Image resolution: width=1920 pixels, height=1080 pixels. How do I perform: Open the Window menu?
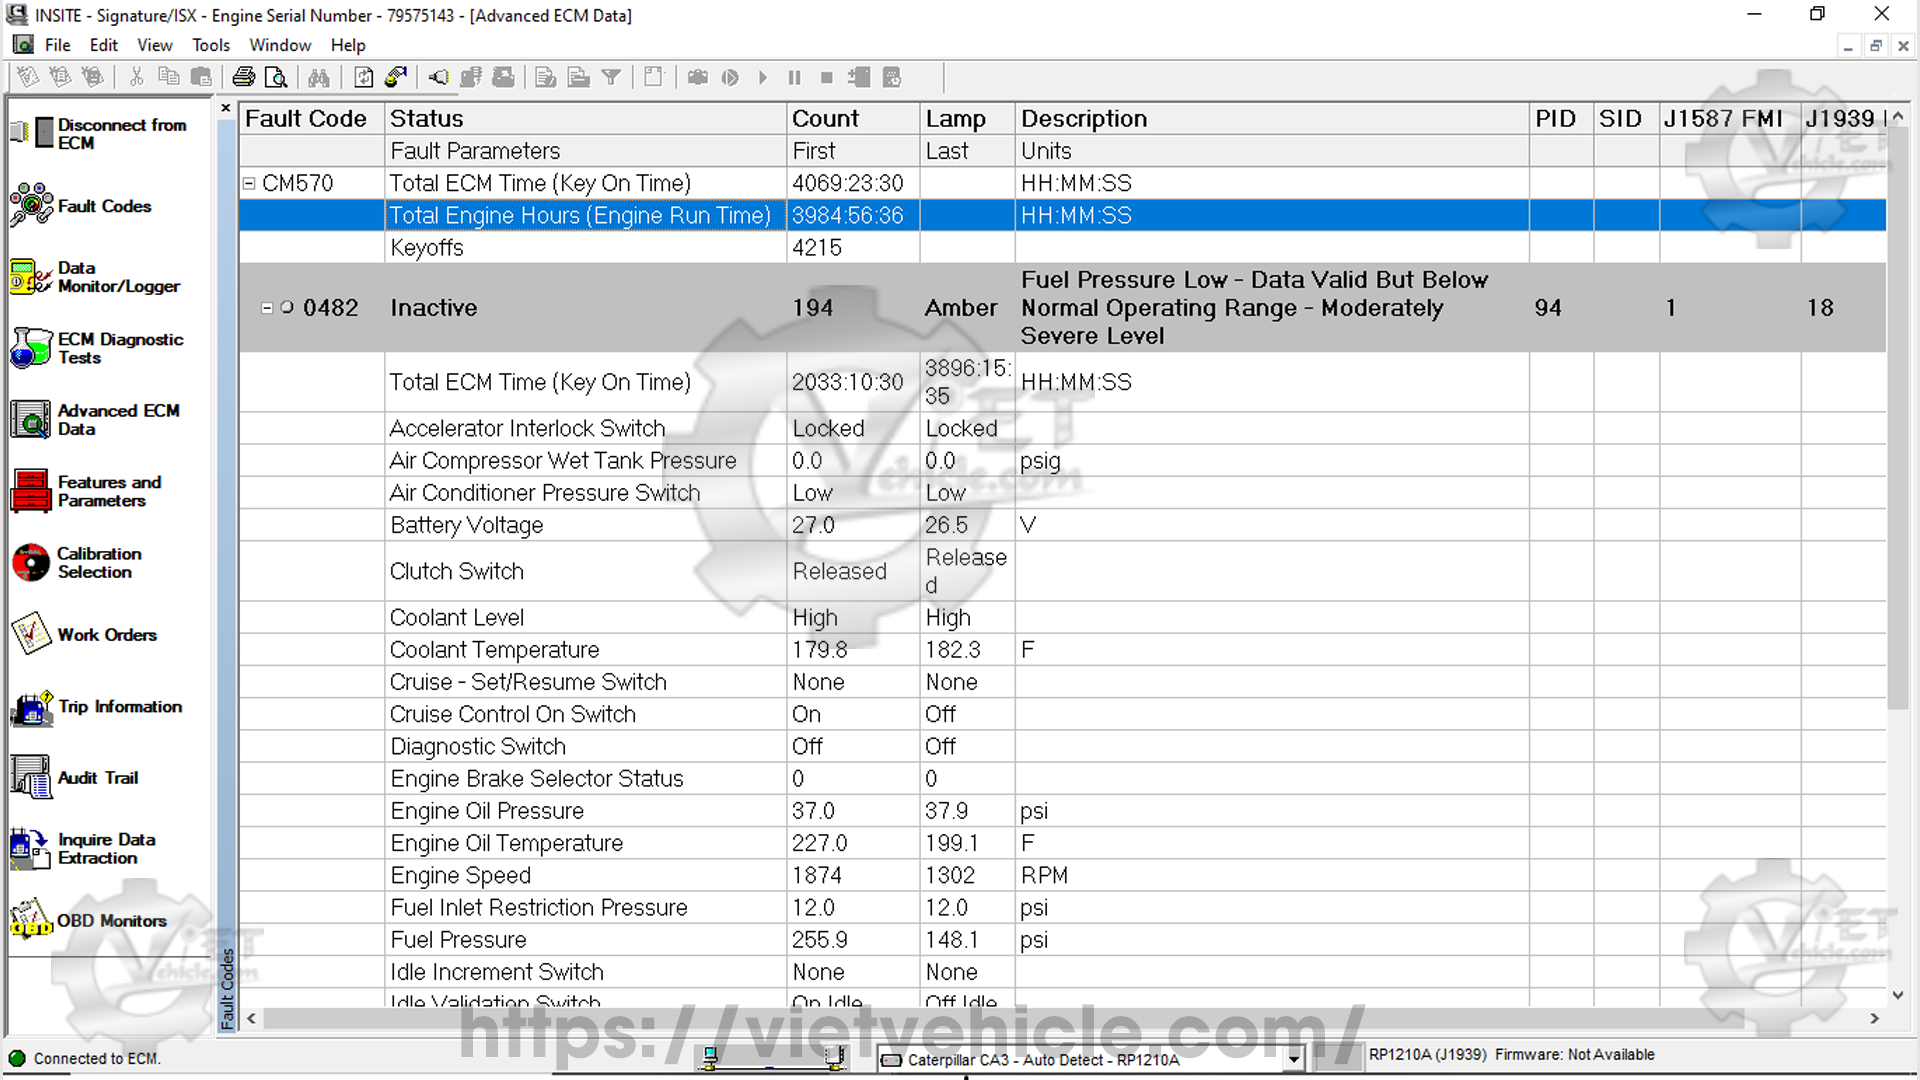(279, 45)
